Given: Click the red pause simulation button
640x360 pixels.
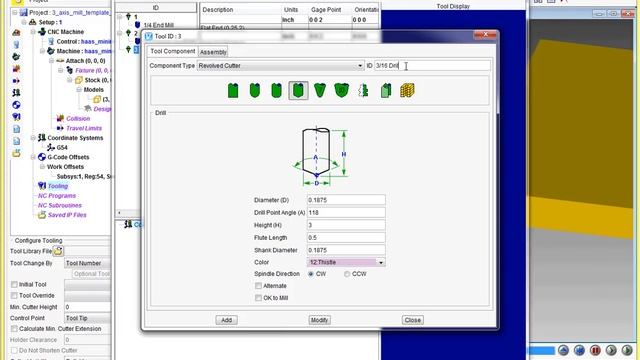Looking at the screenshot, I should (x=596, y=350).
